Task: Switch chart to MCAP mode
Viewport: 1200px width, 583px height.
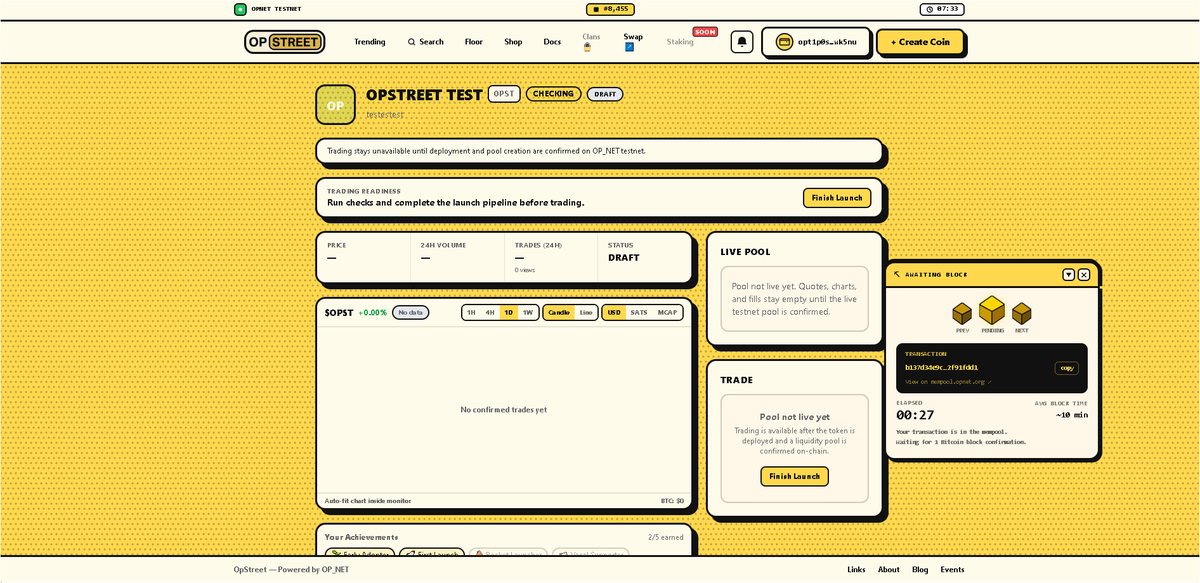Action: (667, 312)
